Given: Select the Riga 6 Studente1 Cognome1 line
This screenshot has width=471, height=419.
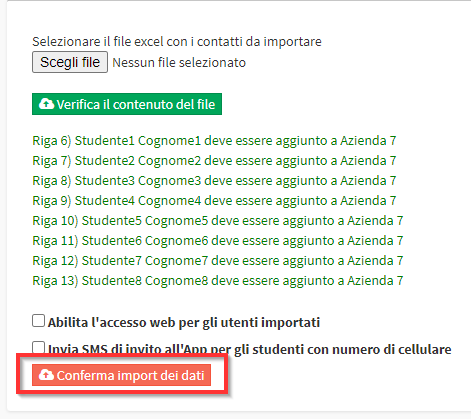Looking at the screenshot, I should 214,141.
